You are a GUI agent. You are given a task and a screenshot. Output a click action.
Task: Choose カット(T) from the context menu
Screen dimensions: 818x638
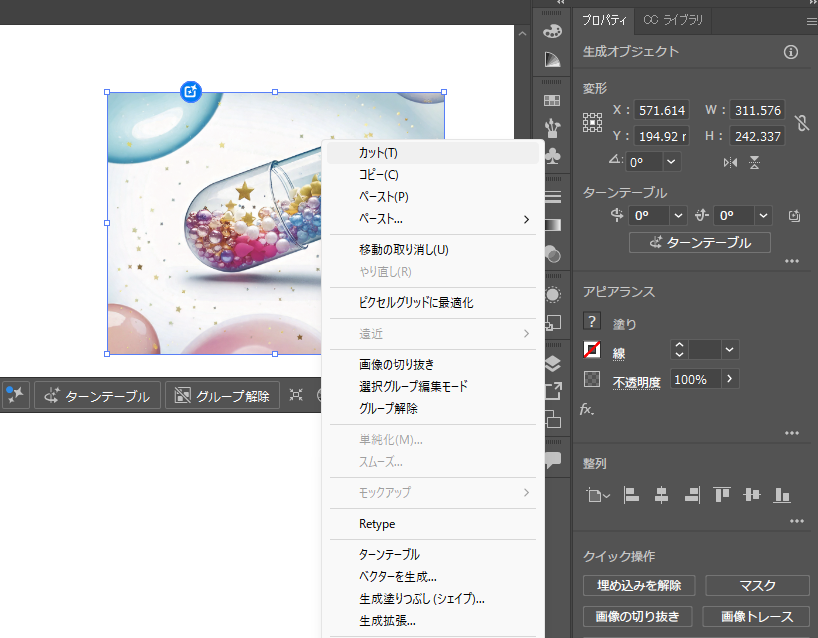click(x=378, y=153)
